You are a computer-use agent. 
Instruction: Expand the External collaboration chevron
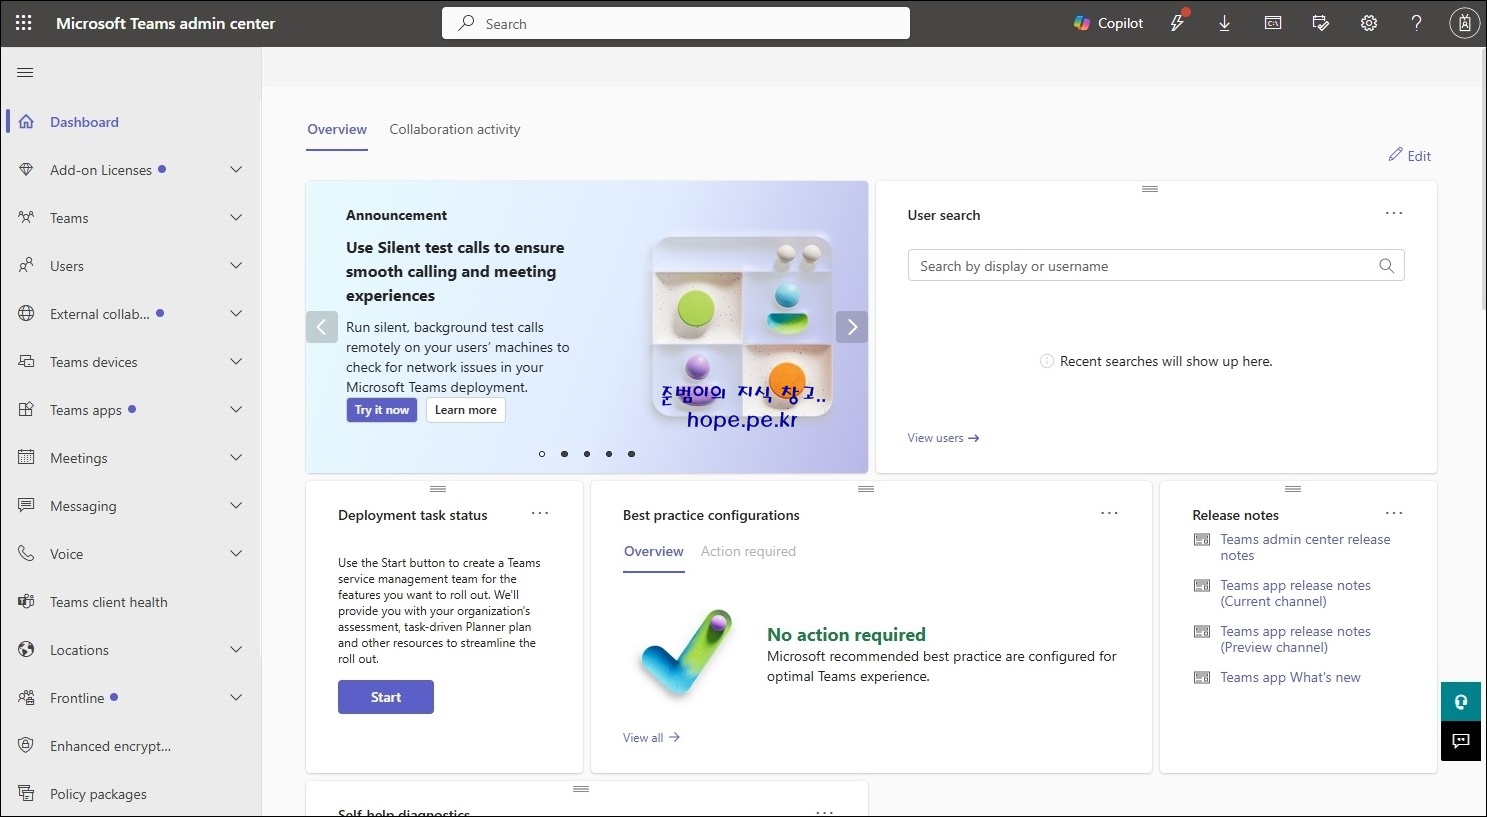click(x=236, y=314)
